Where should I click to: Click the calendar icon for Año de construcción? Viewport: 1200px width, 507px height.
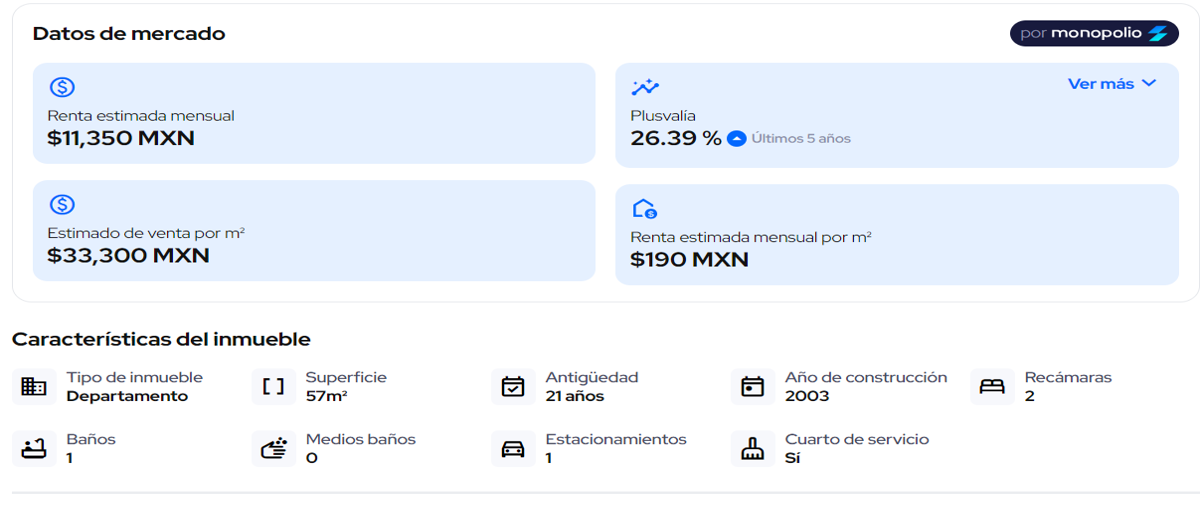tap(752, 387)
